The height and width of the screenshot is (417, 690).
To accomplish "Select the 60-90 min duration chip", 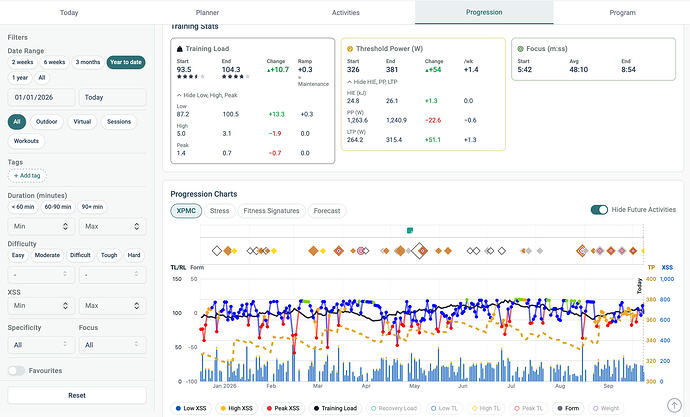I will [x=58, y=207].
